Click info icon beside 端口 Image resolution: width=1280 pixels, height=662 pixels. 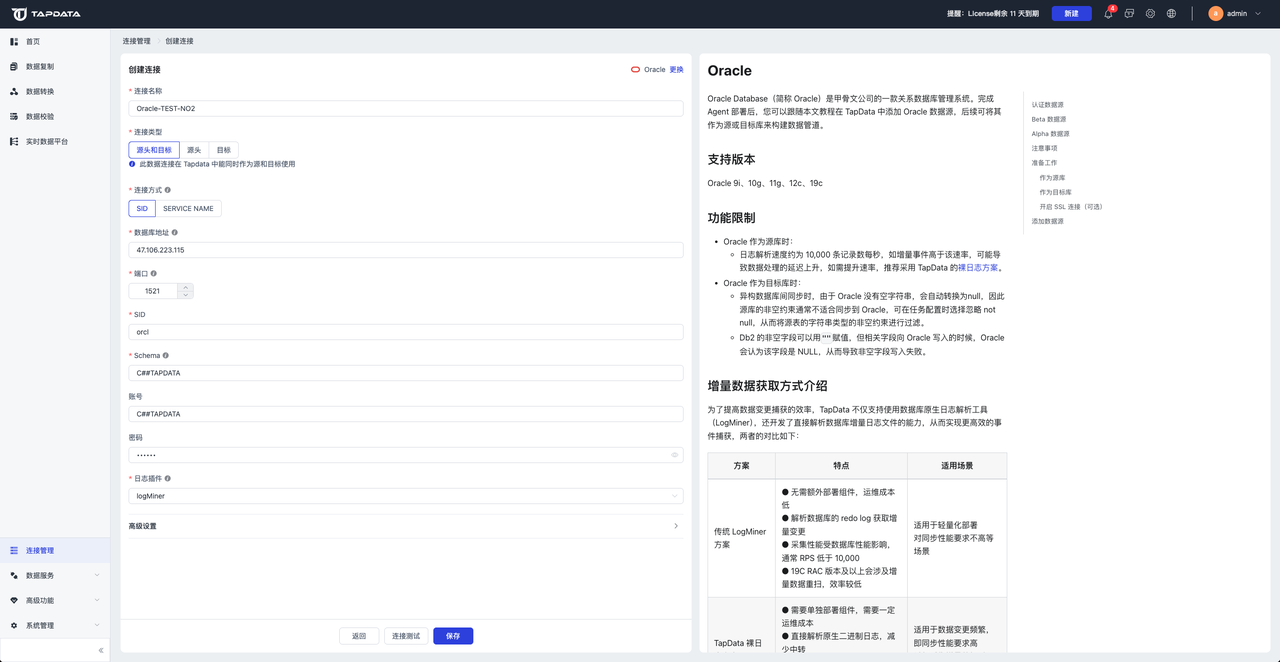click(x=153, y=273)
